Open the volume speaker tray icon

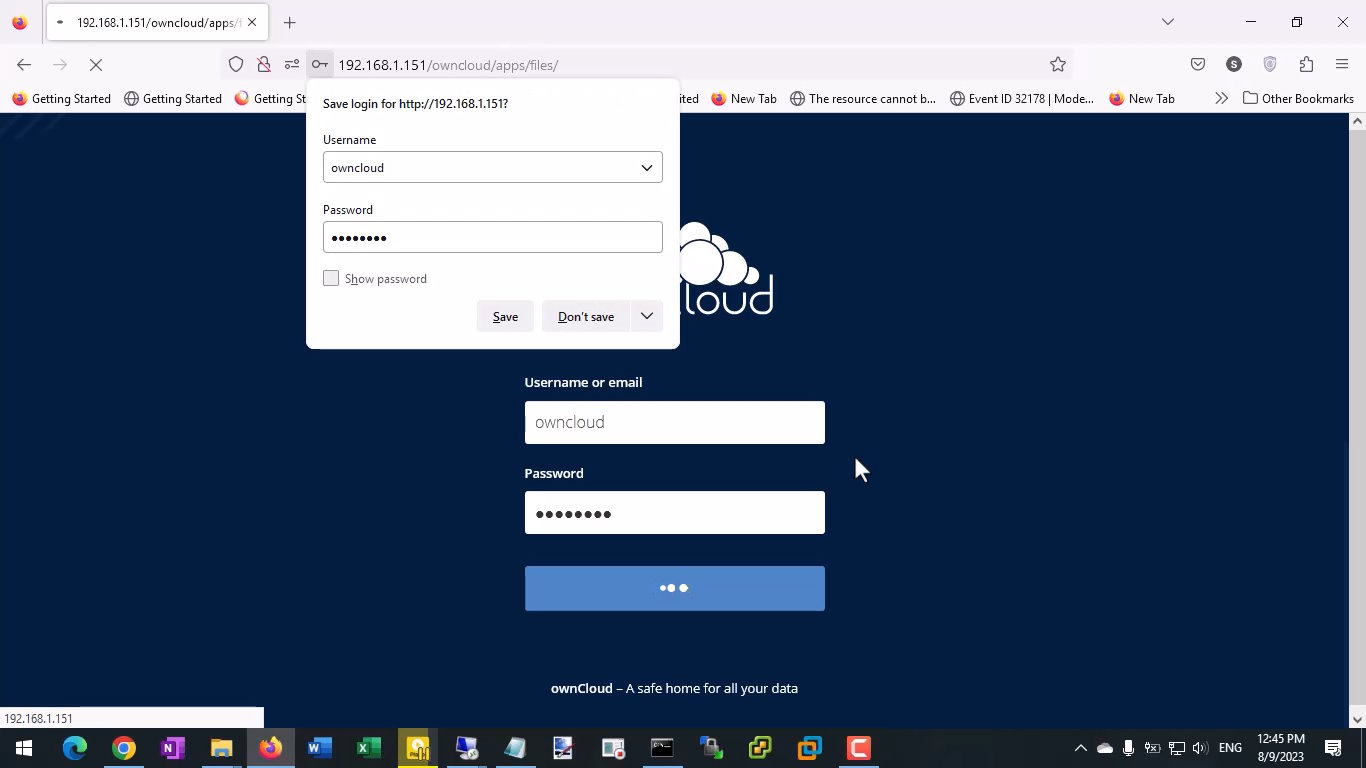coord(1200,748)
